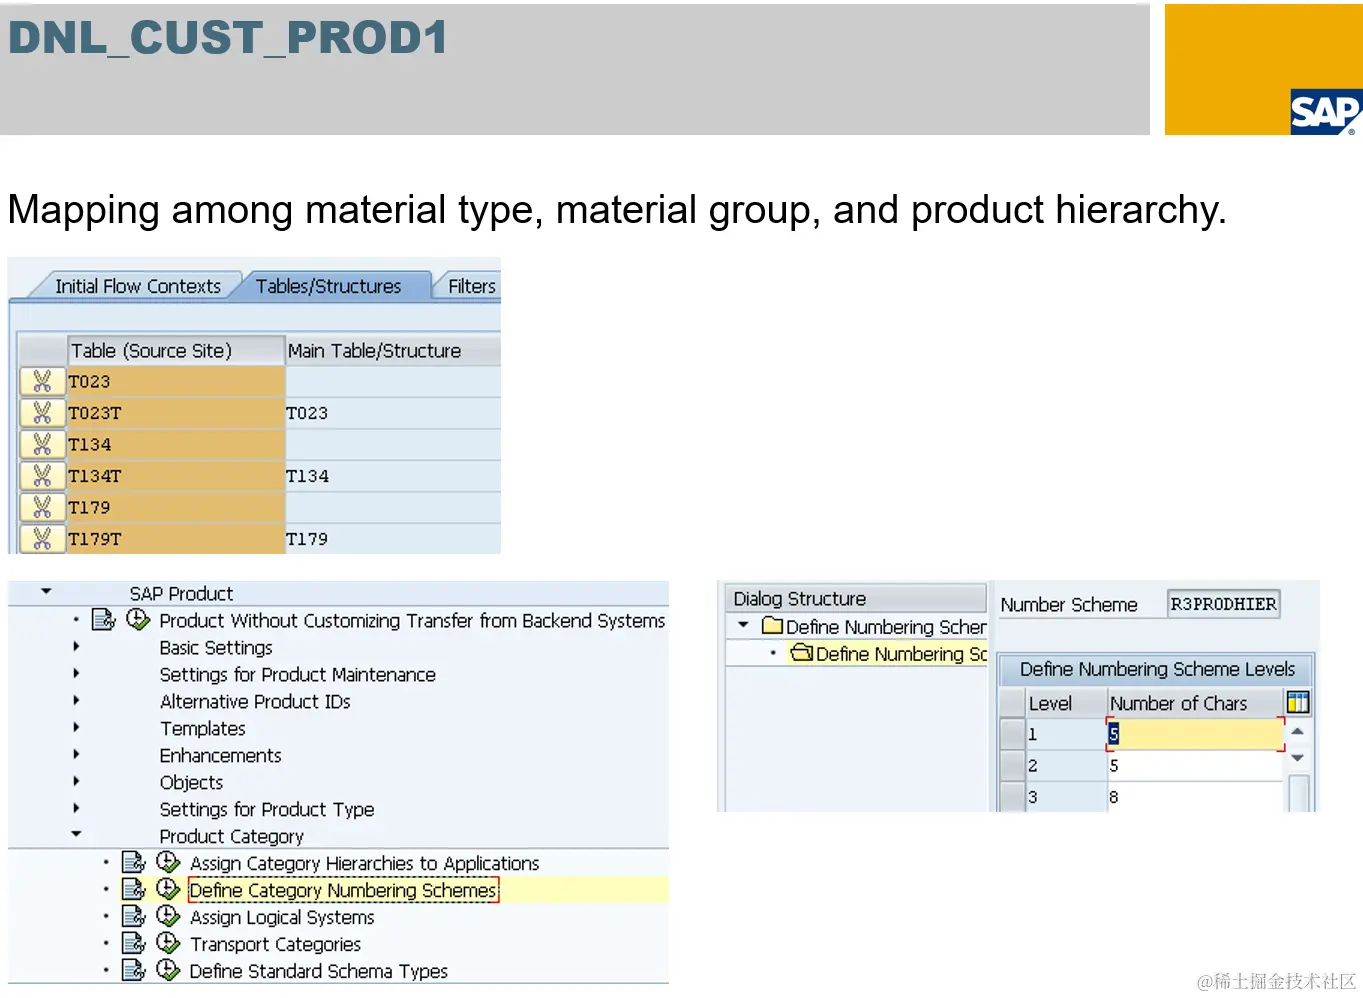Execute activity icon for Define Category Numbering Schemes
This screenshot has height=998, width=1363.
(168, 889)
